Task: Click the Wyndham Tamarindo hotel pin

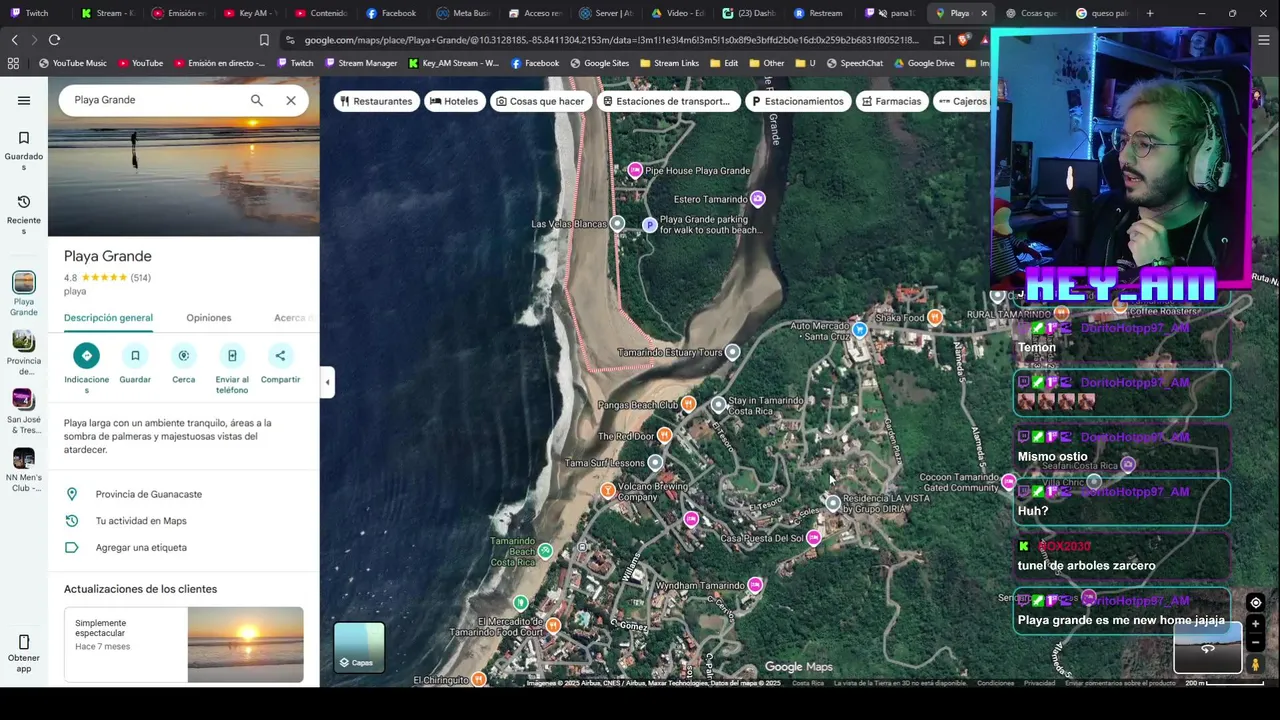Action: (755, 585)
